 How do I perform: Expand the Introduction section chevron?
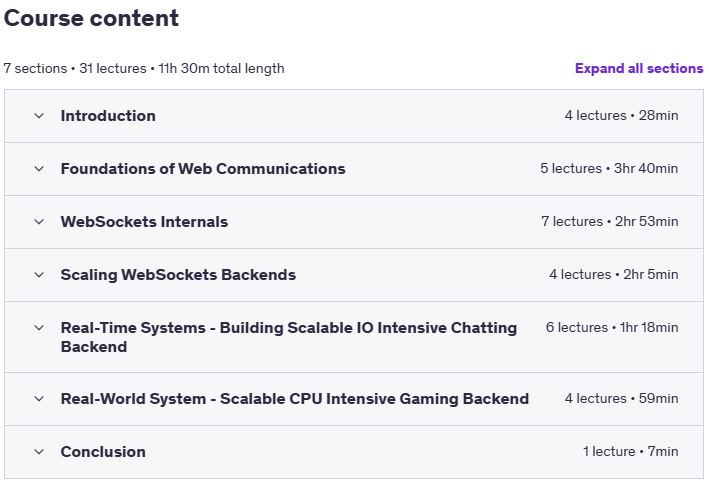coord(39,116)
